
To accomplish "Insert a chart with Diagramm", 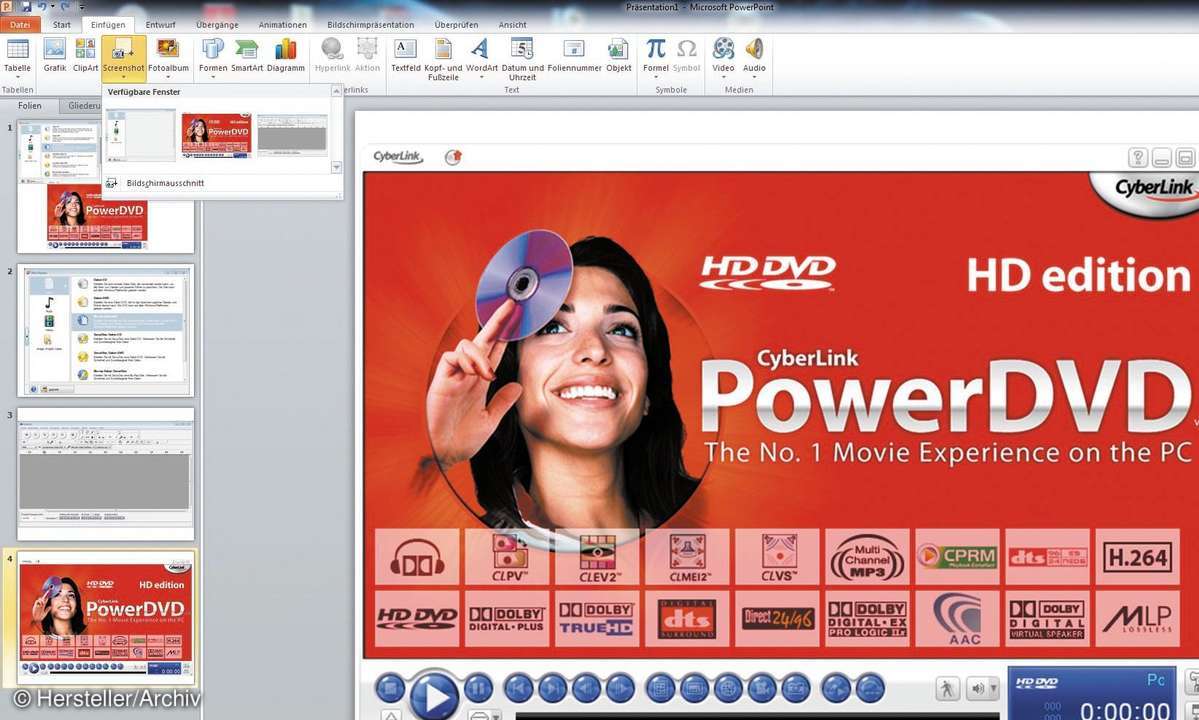I will [x=285, y=55].
